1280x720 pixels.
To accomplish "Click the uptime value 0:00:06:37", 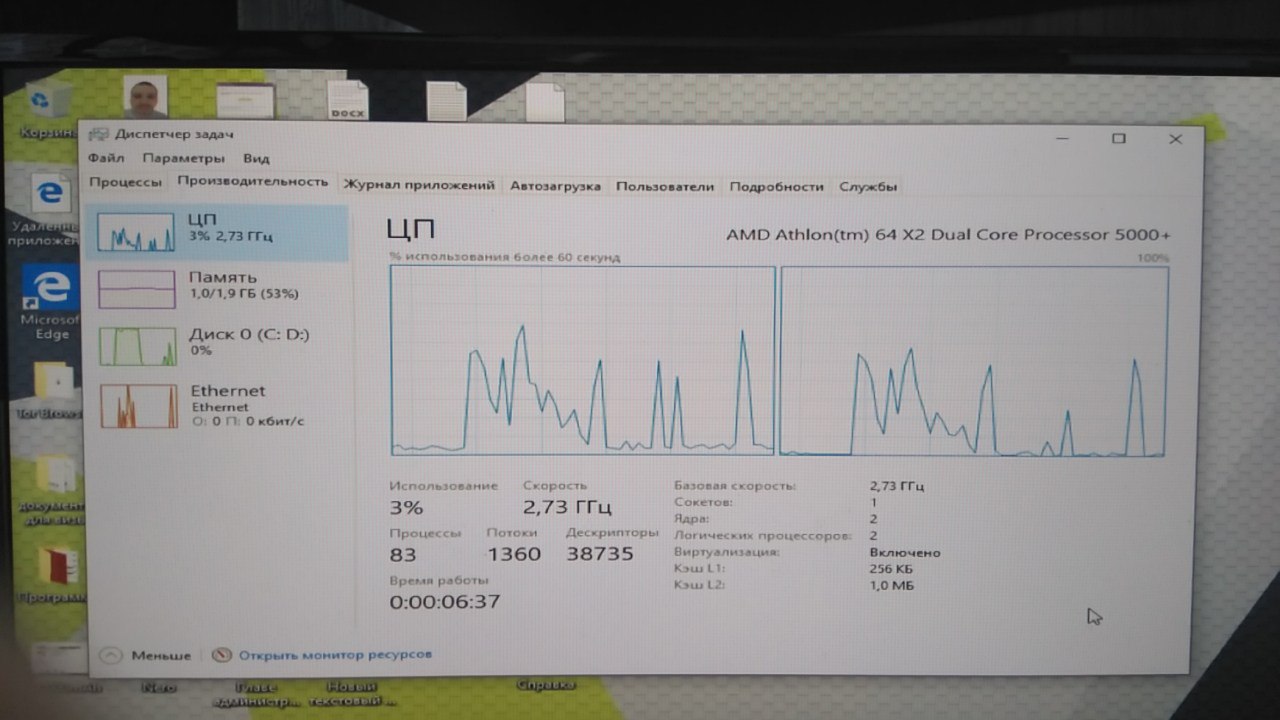I will click(444, 601).
